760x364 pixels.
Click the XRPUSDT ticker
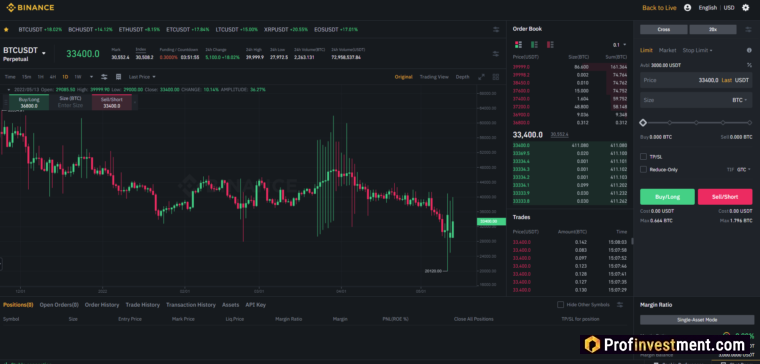pos(286,30)
